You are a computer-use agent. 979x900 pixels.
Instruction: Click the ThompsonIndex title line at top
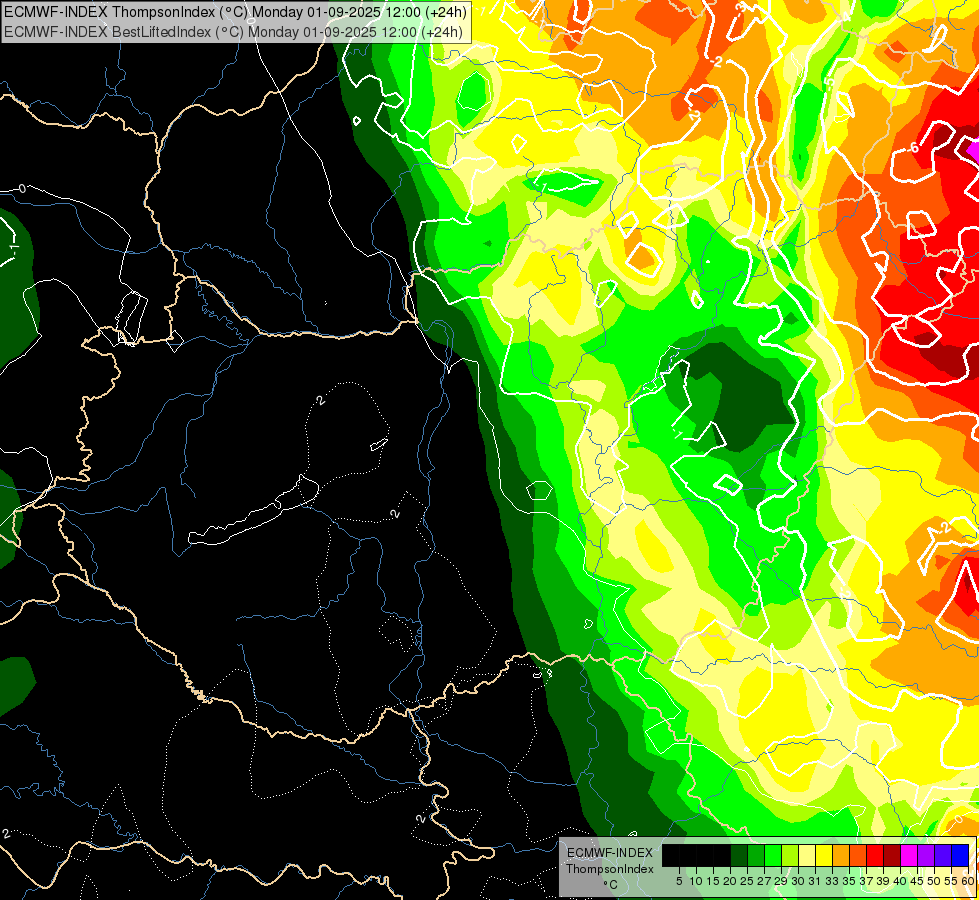(x=235, y=11)
